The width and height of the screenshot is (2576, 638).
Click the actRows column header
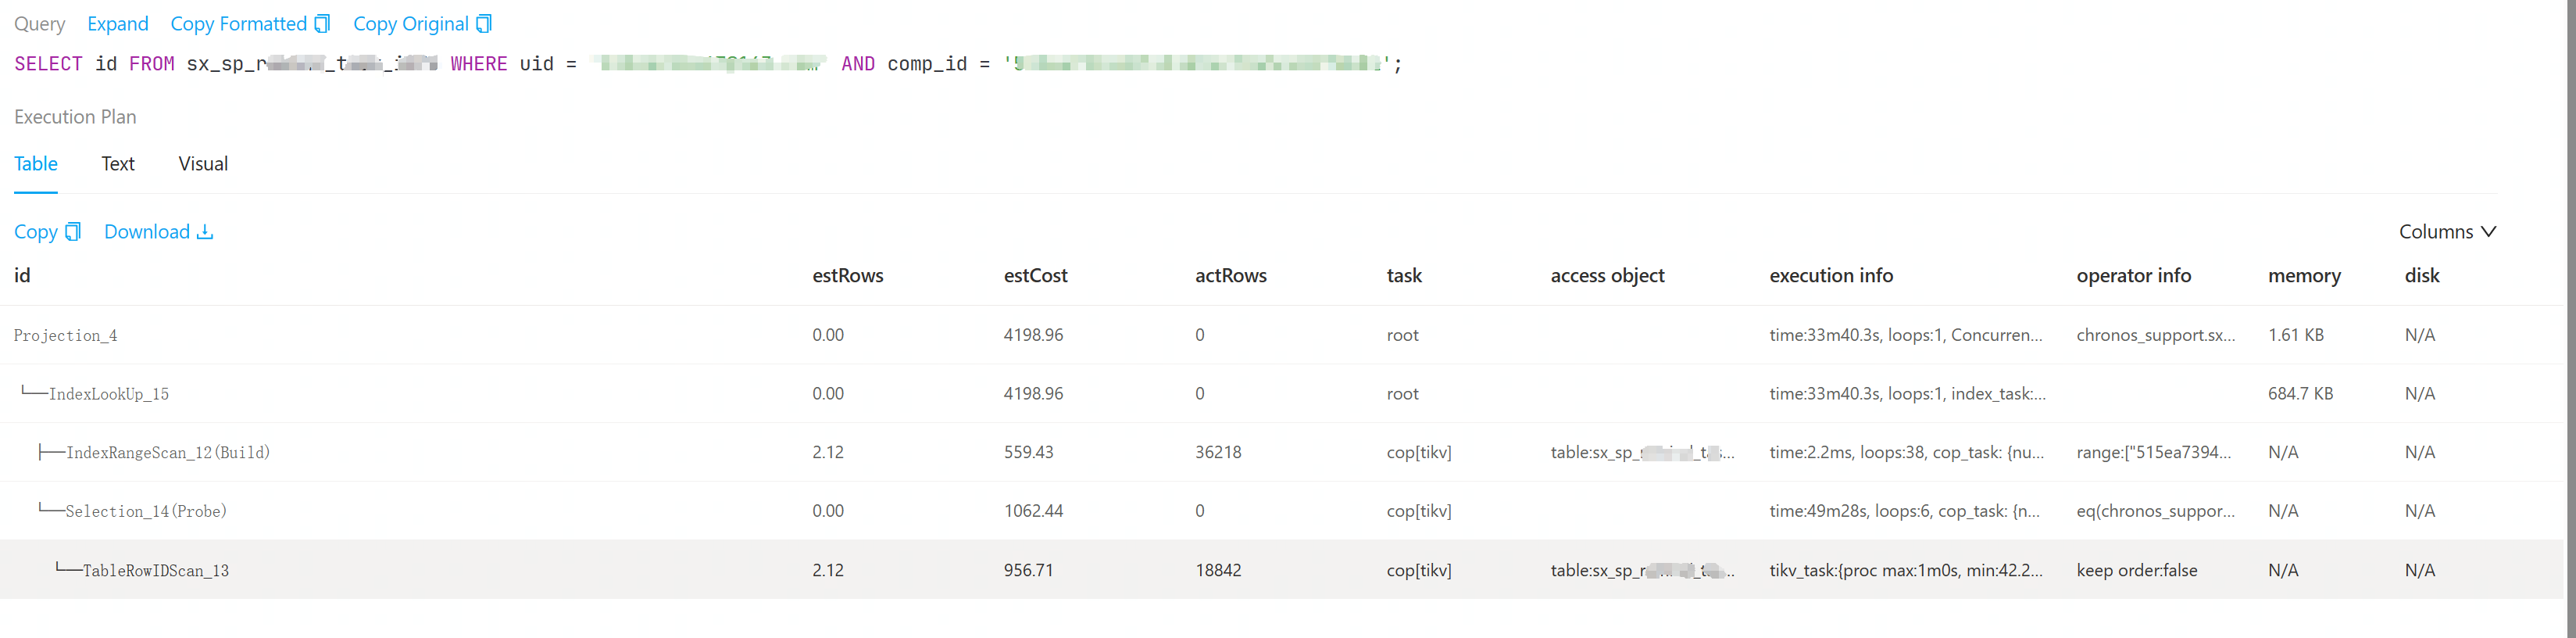pyautogui.click(x=1231, y=276)
